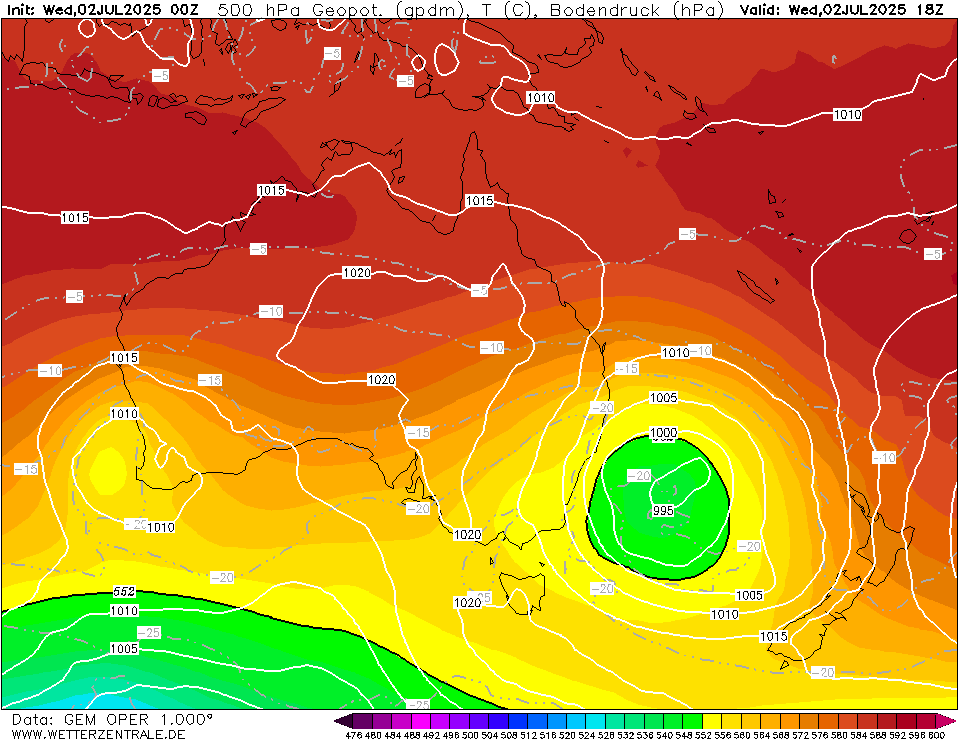Select the '500 hPa Geopot. (gpdm)' title text
959x741 pixels.
pyautogui.click(x=339, y=10)
